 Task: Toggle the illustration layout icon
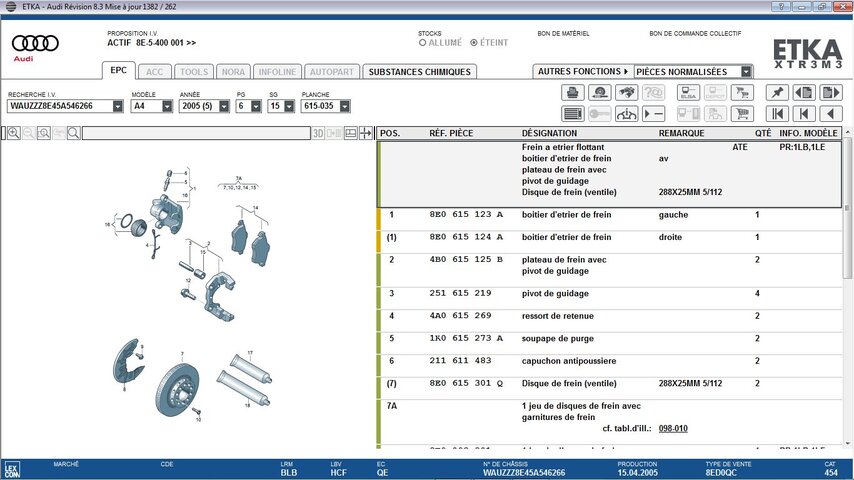point(351,133)
